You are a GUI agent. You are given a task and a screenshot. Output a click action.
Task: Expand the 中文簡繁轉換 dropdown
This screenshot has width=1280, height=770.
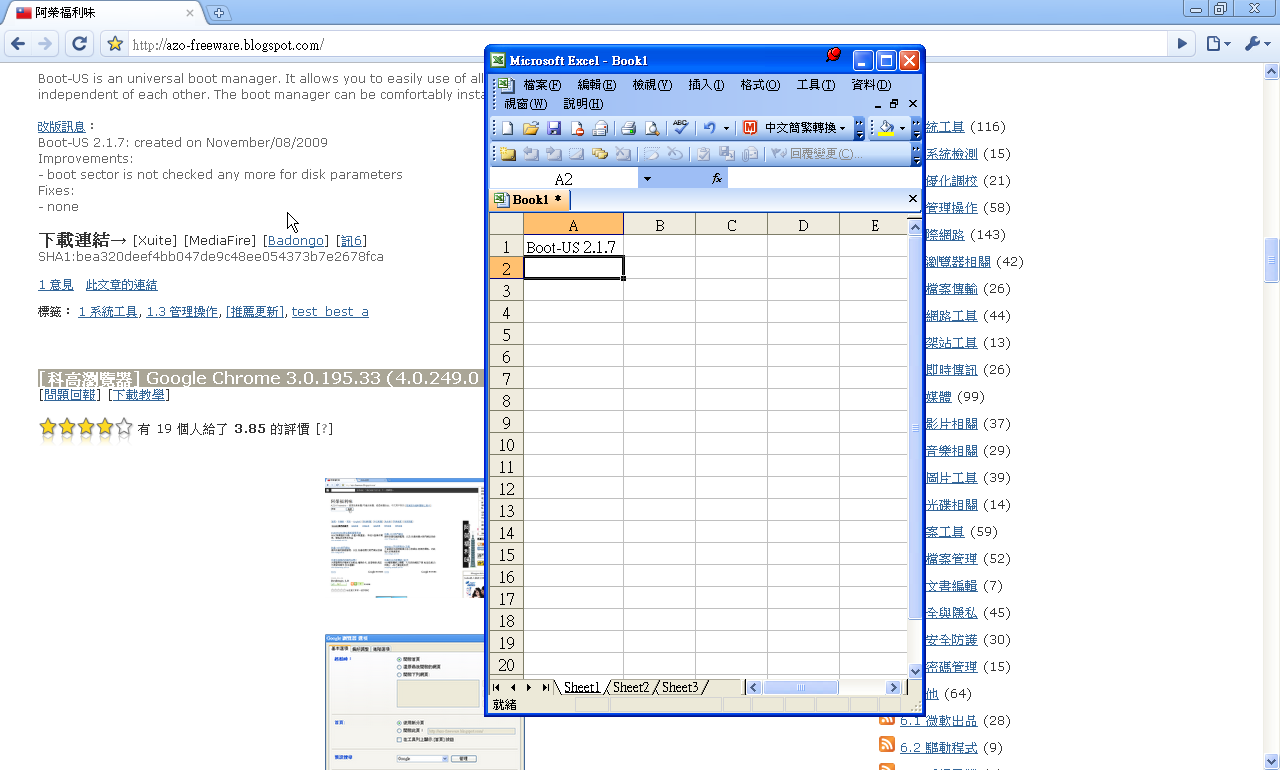click(x=842, y=128)
